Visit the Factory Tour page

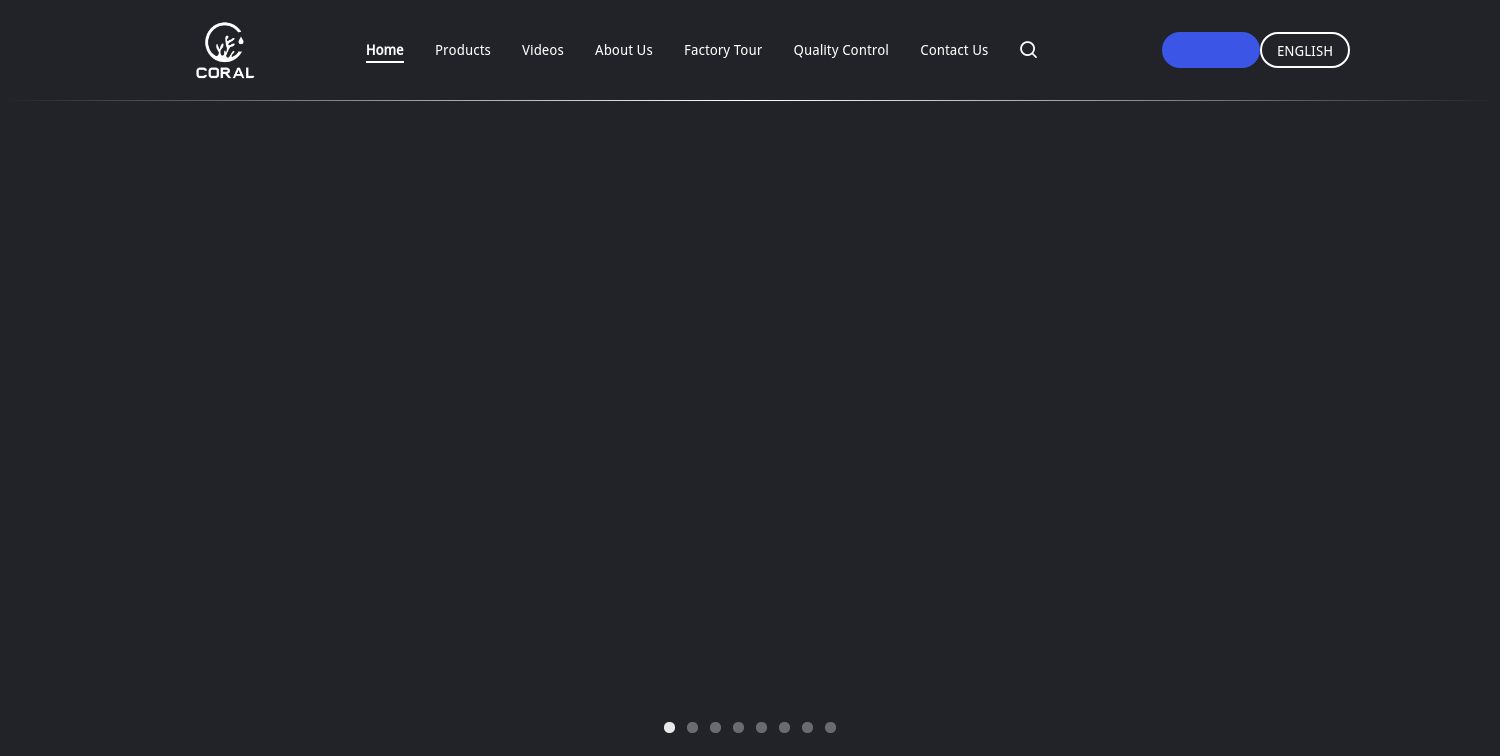[x=723, y=50]
